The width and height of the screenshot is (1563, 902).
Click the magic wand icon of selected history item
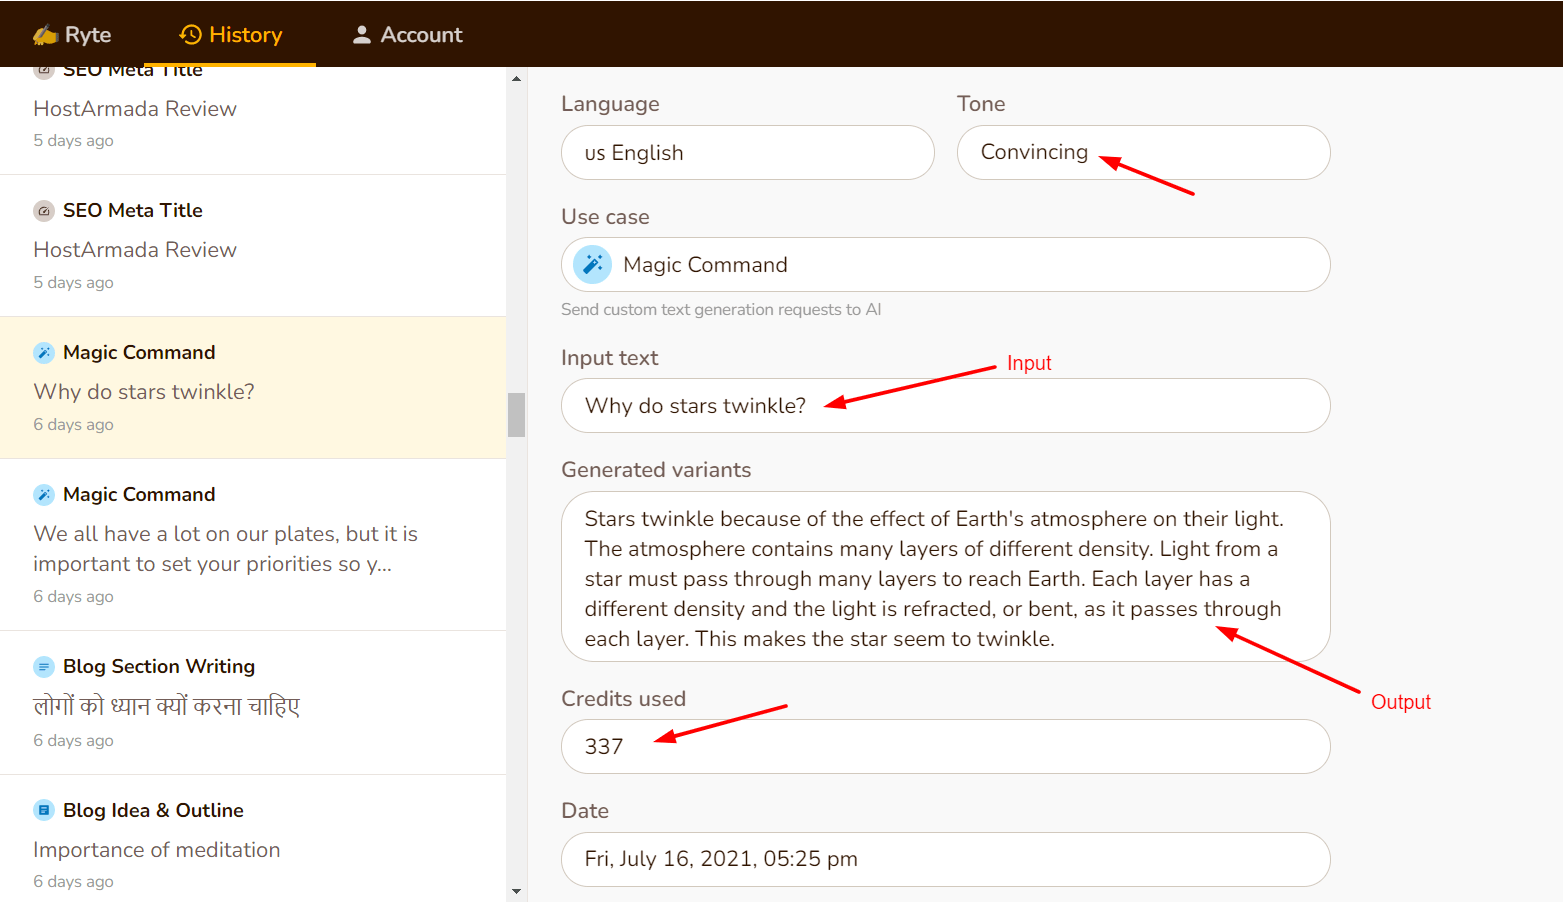(x=44, y=353)
